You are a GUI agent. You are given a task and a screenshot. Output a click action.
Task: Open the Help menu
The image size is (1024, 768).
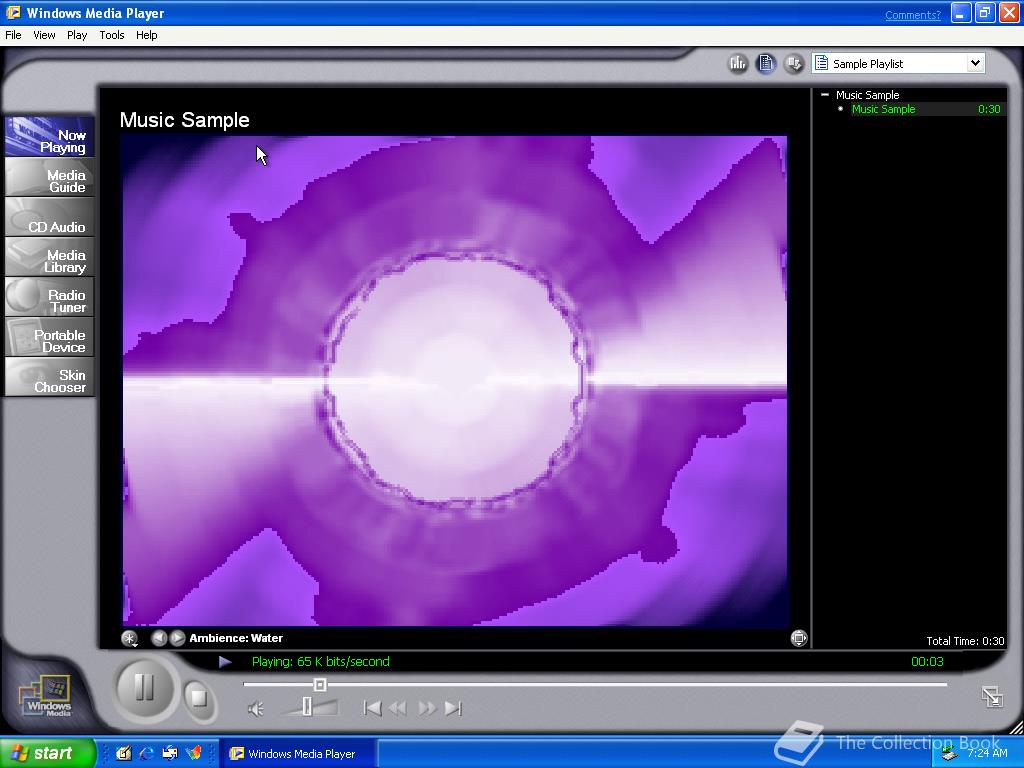tap(146, 35)
